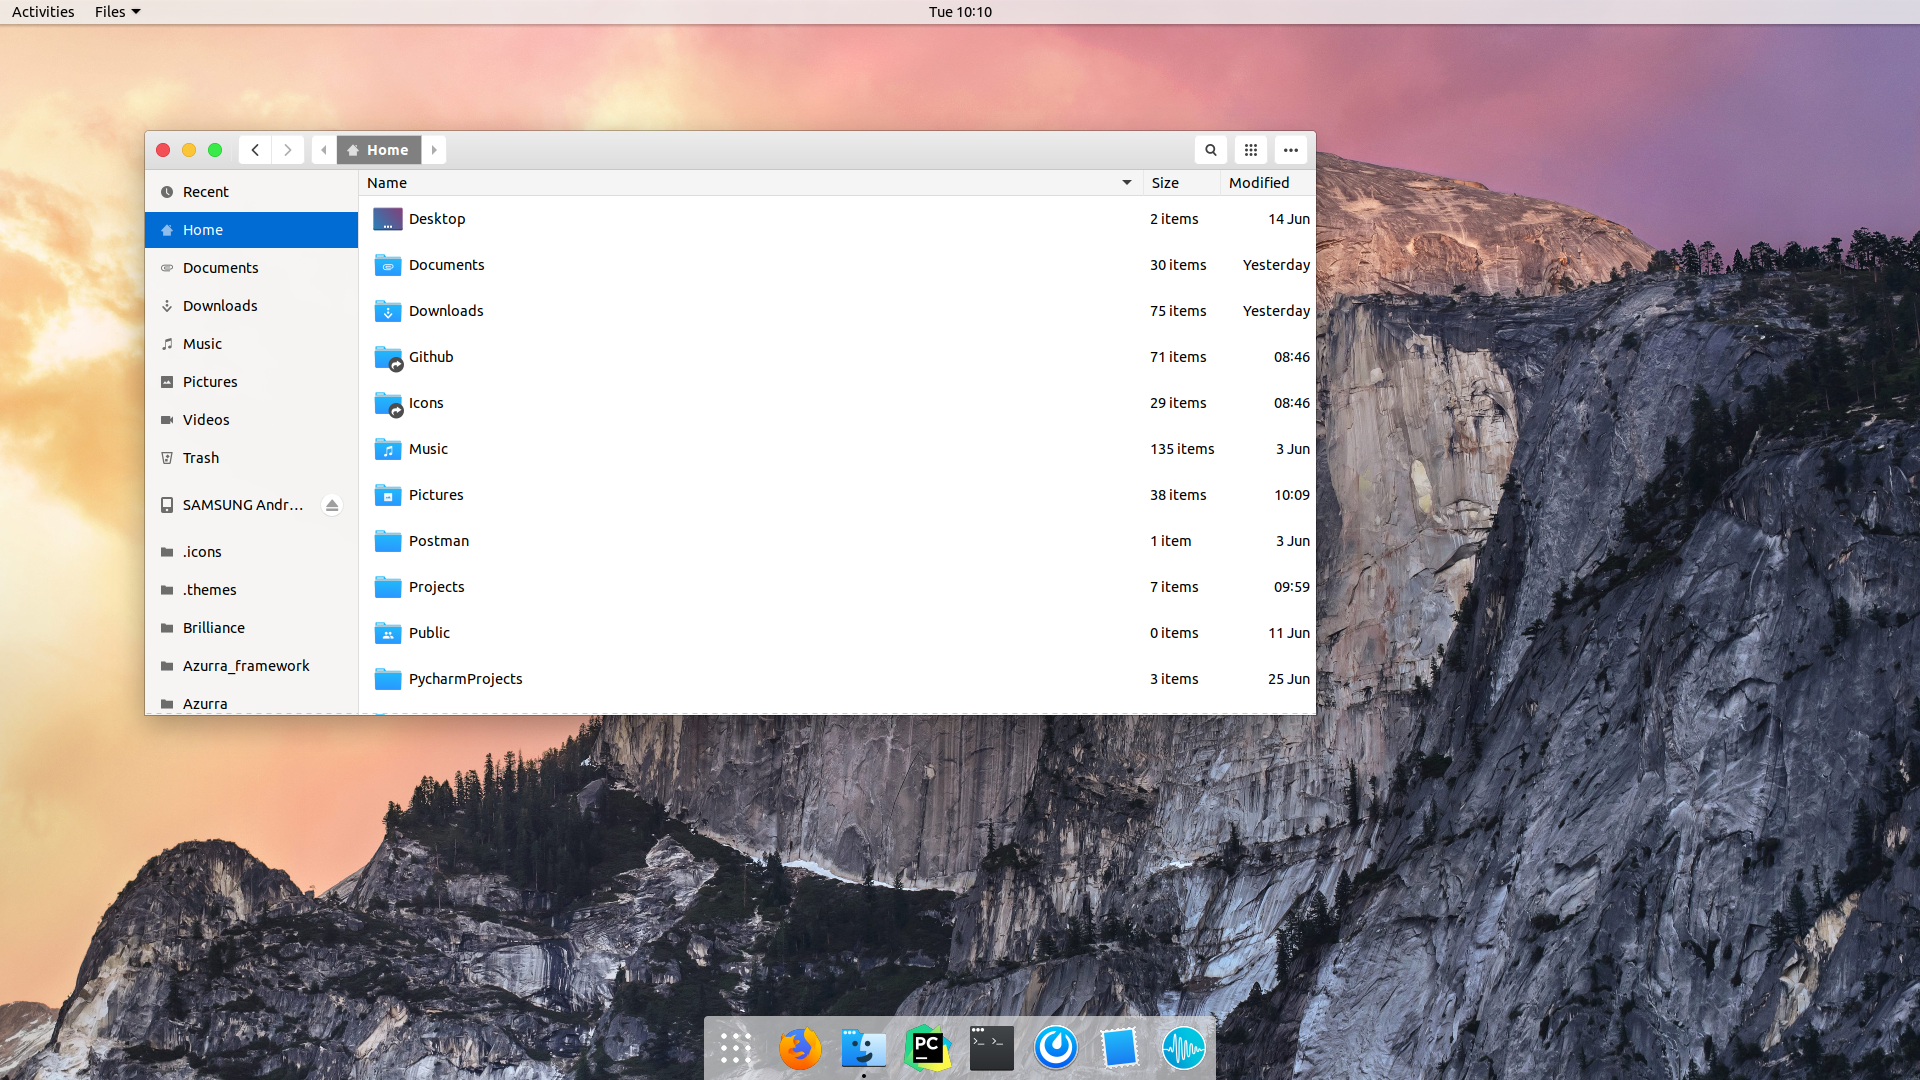
Task: Navigate back using the back arrow button
Action: [255, 149]
